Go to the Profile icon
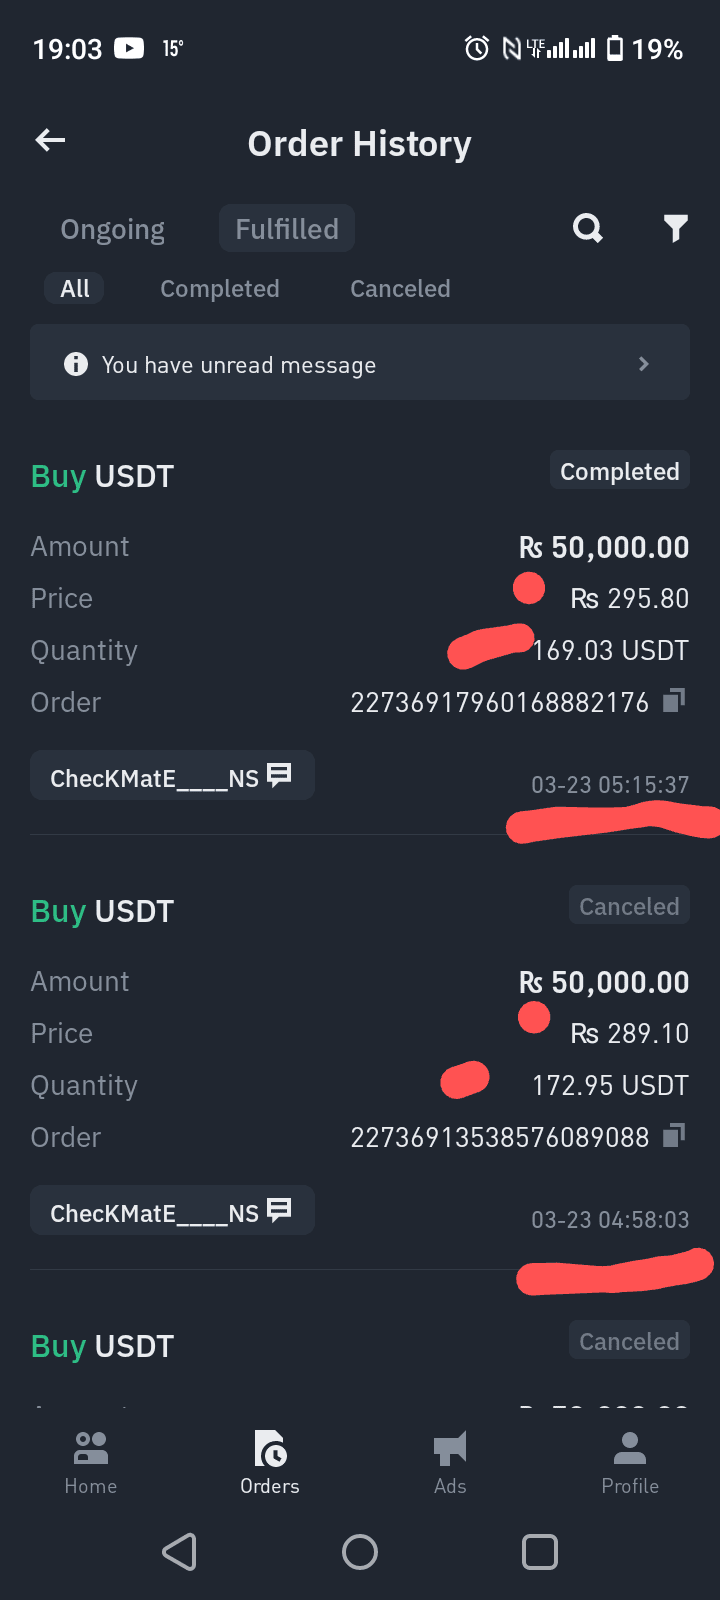 [630, 1447]
